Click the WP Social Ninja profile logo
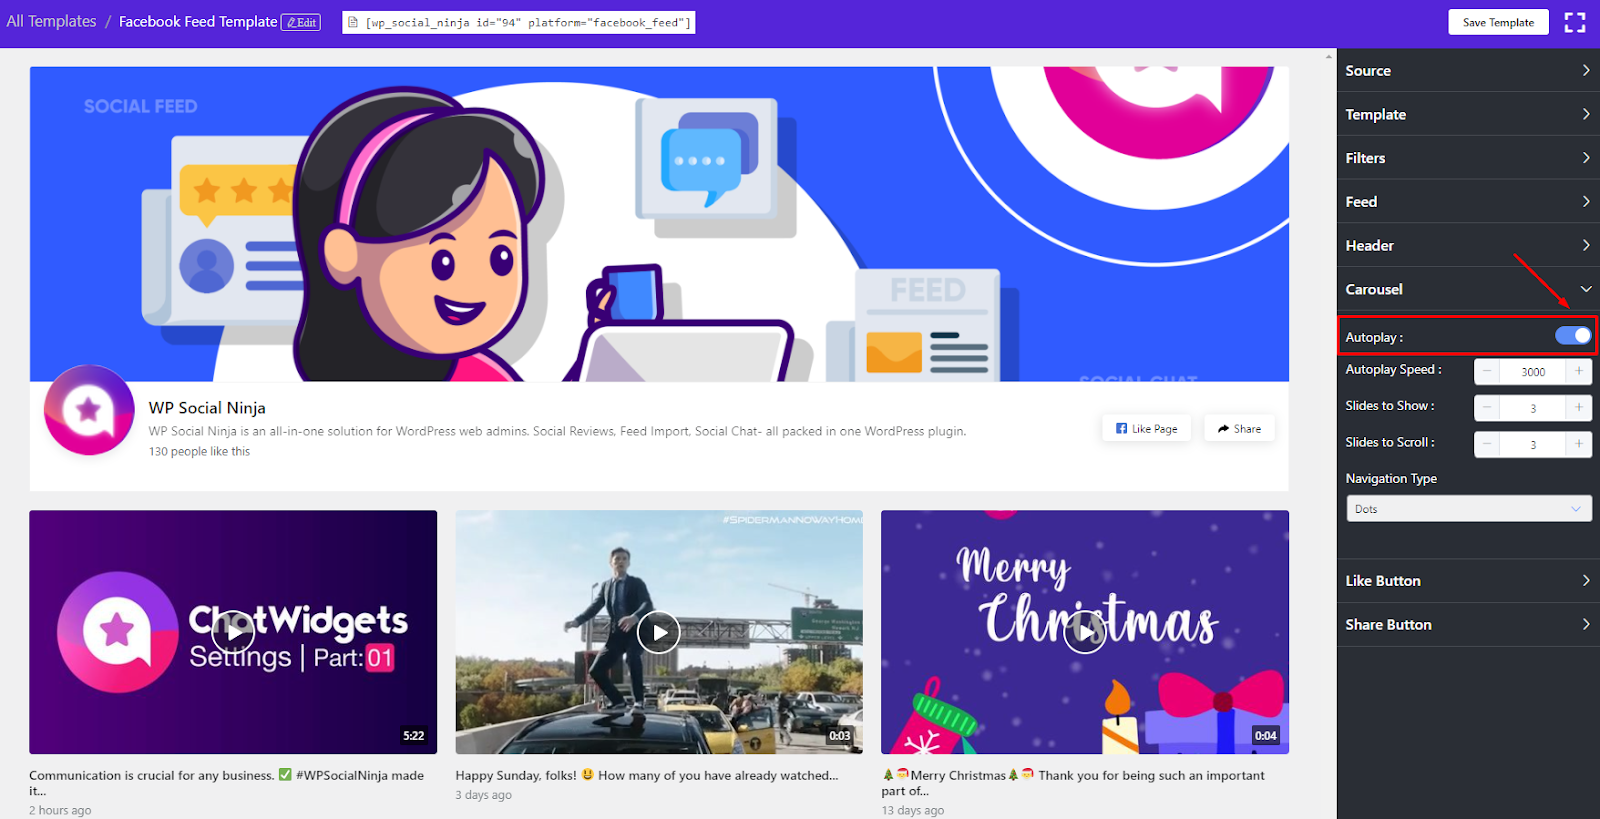The image size is (1600, 819). (x=89, y=410)
